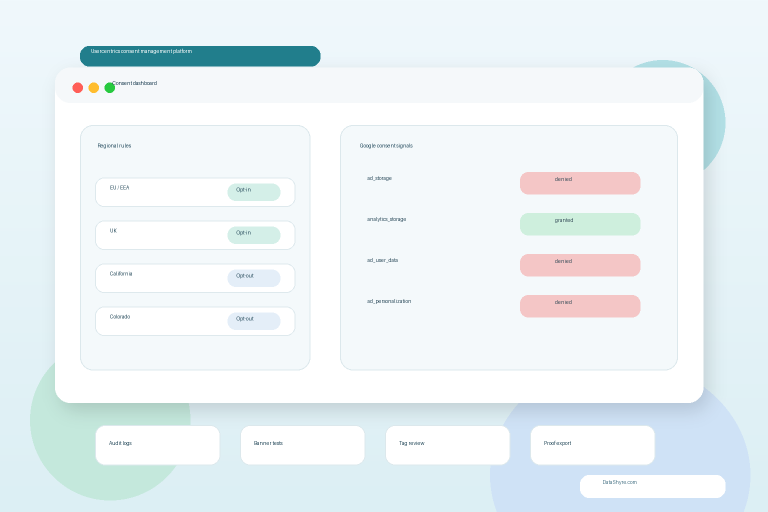Toggle the granted status for analytics_storage

pyautogui.click(x=580, y=224)
